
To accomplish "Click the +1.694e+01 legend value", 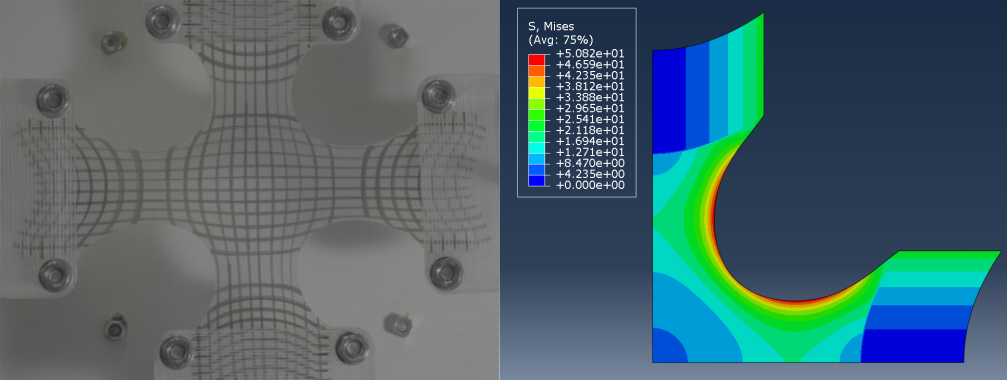I will (x=590, y=141).
